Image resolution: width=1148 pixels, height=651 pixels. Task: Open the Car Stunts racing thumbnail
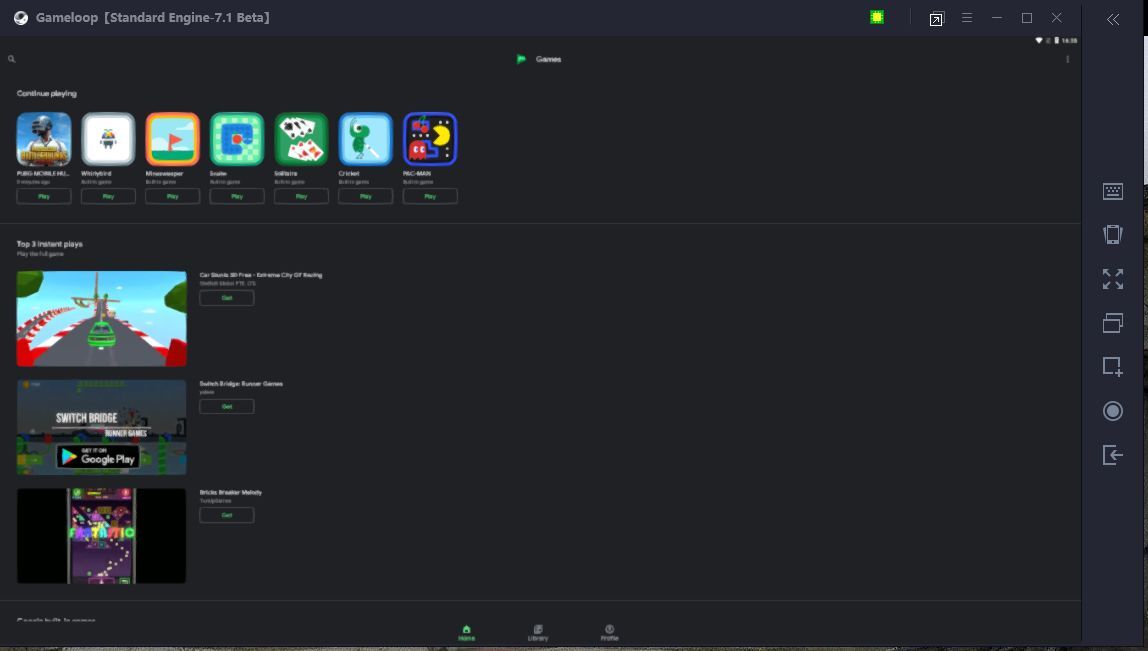tap(102, 319)
